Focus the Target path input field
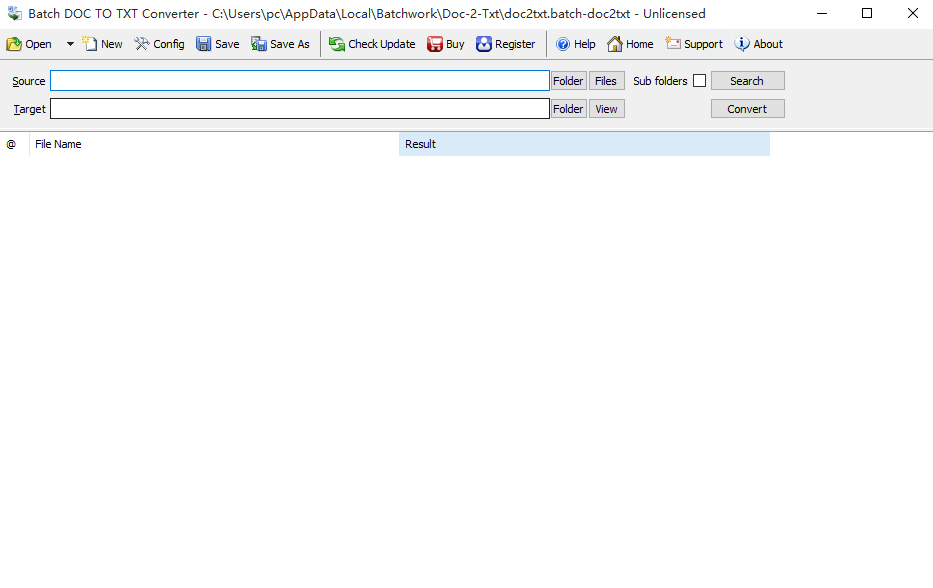 [300, 109]
